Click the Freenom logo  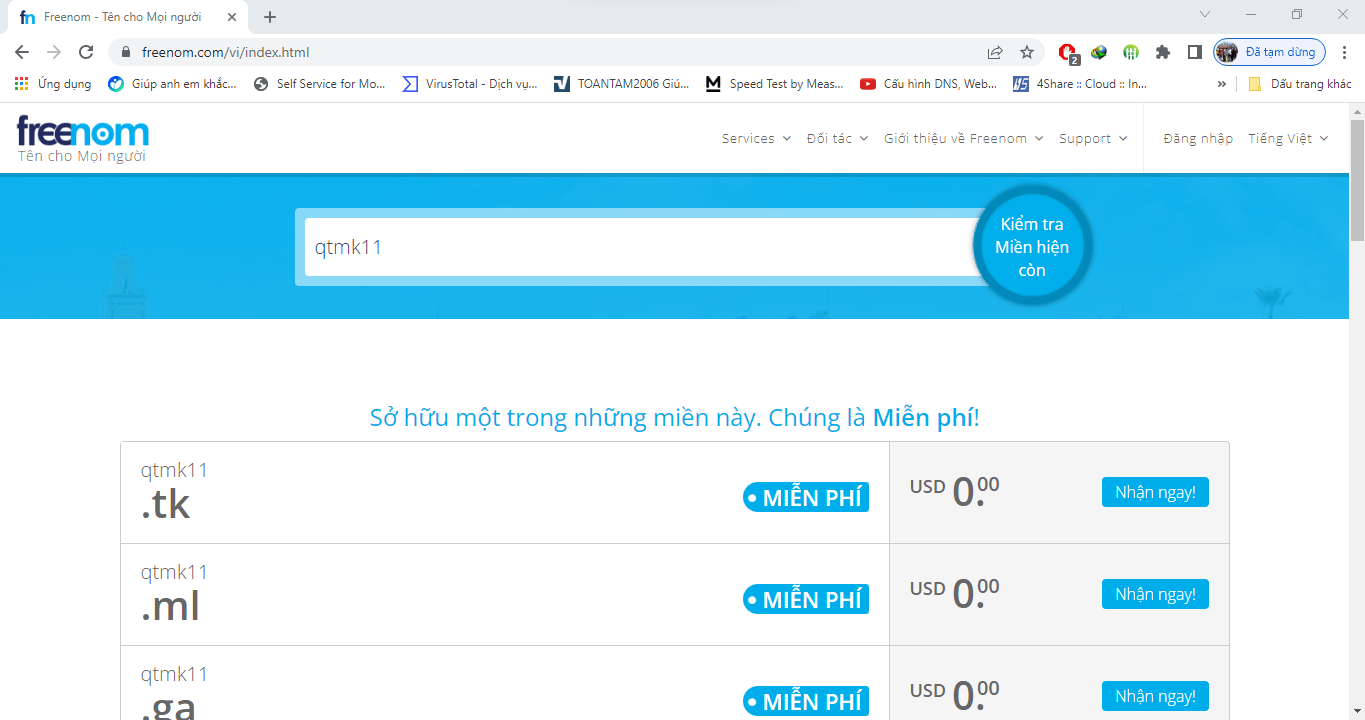[x=83, y=132]
